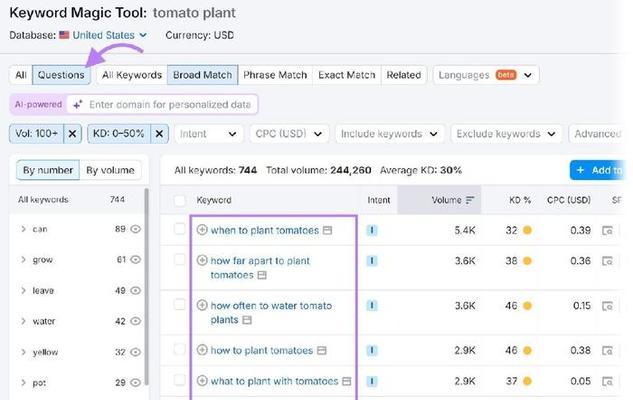This screenshot has width=633, height=400.
Task: Toggle eye icon for 'yellow' group
Action: coord(136,352)
